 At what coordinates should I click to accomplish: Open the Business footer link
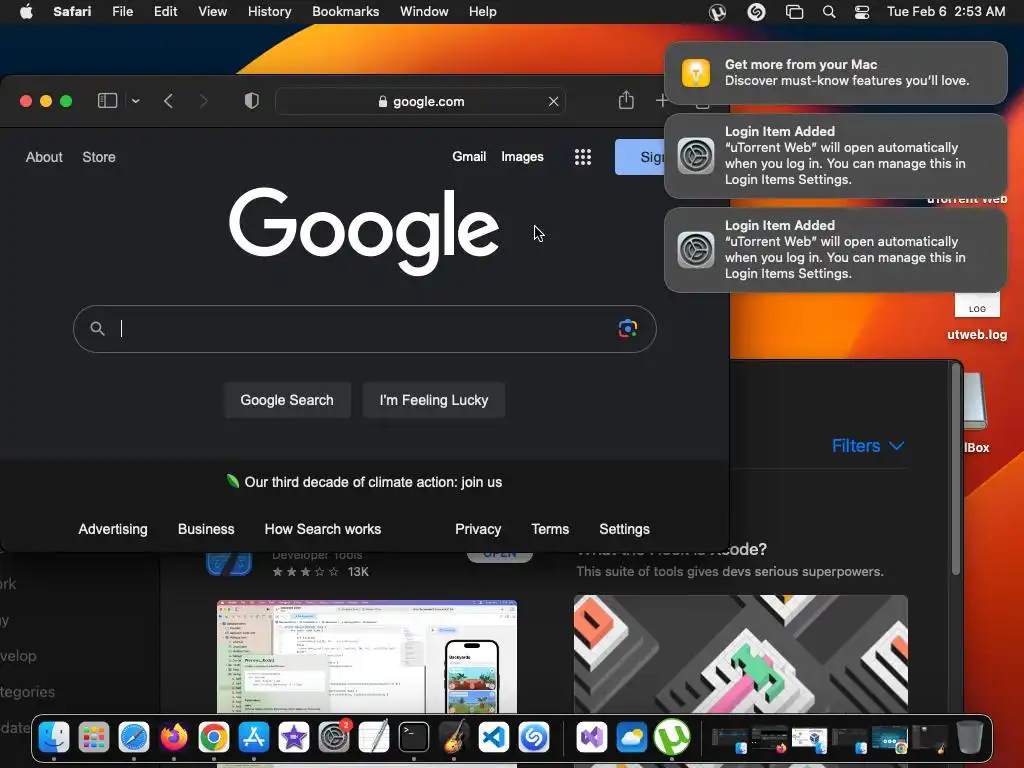pos(206,529)
